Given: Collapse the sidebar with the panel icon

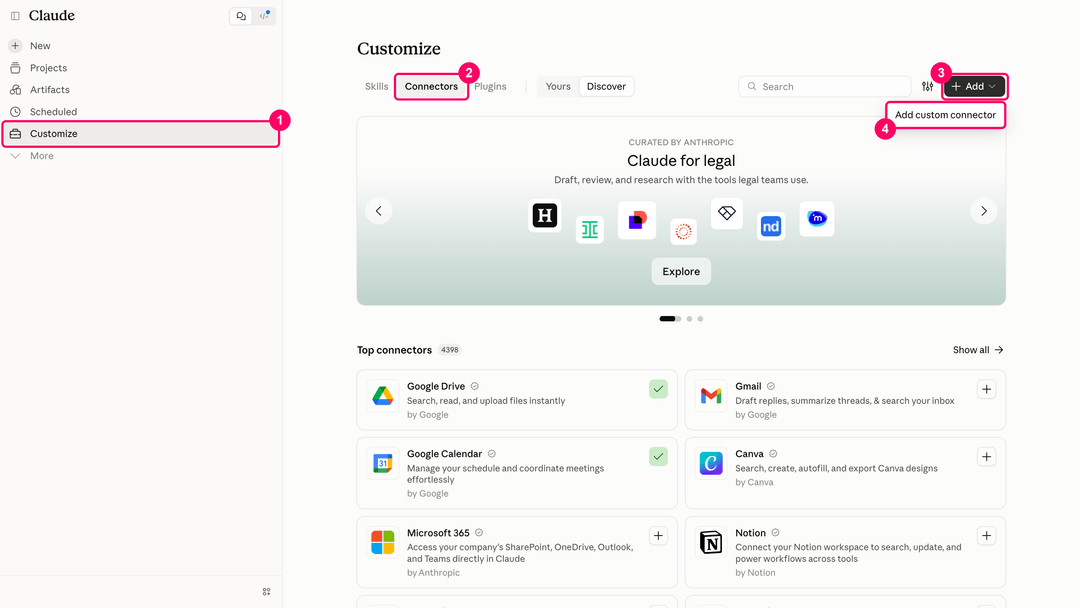Looking at the screenshot, I should point(15,16).
